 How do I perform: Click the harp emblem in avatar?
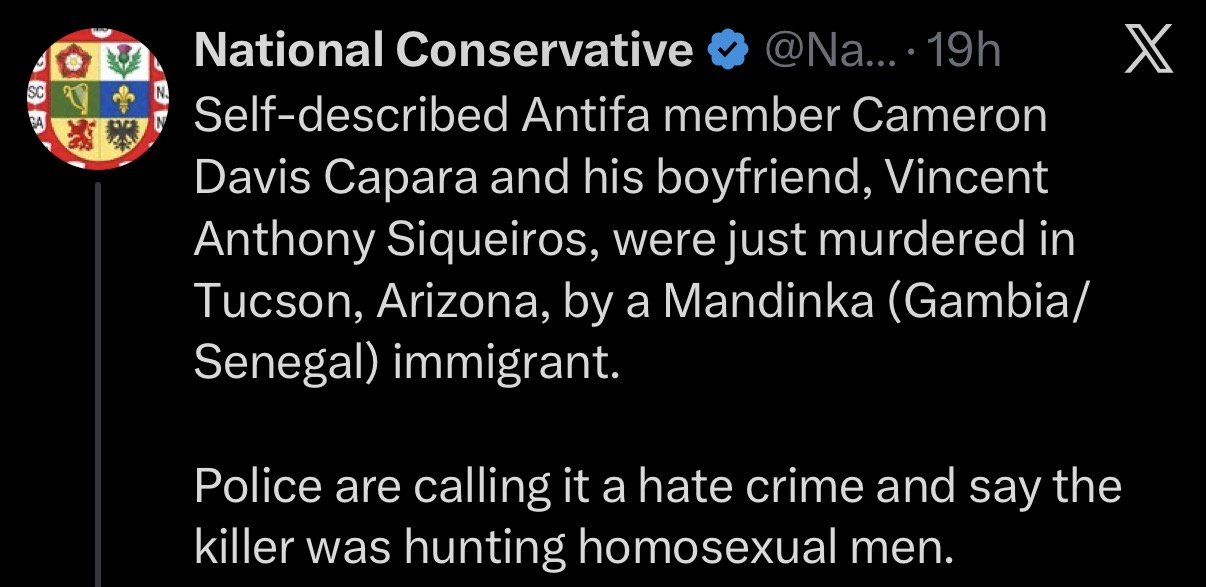point(75,98)
